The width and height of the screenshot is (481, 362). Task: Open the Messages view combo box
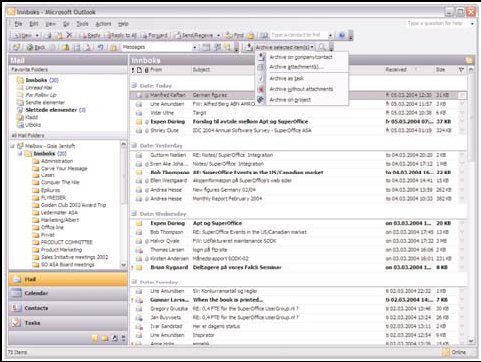point(159,47)
